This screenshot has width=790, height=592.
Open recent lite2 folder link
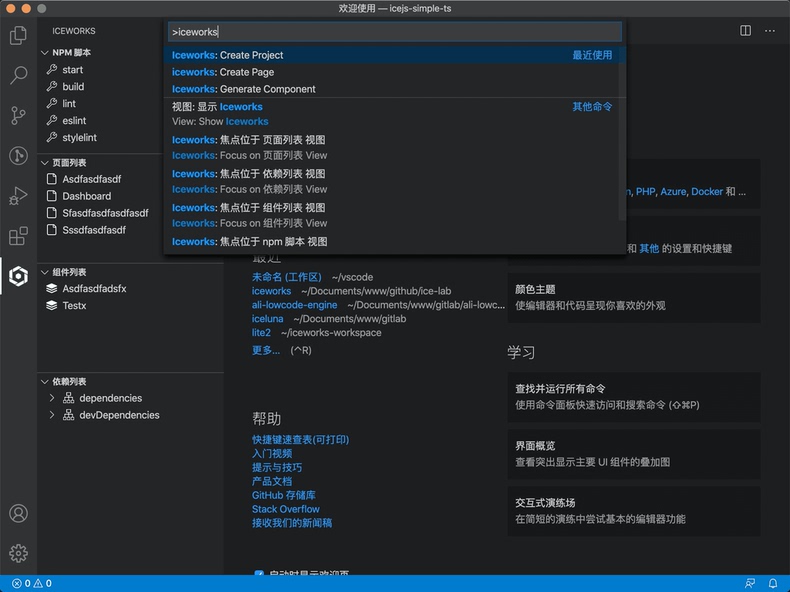point(261,333)
